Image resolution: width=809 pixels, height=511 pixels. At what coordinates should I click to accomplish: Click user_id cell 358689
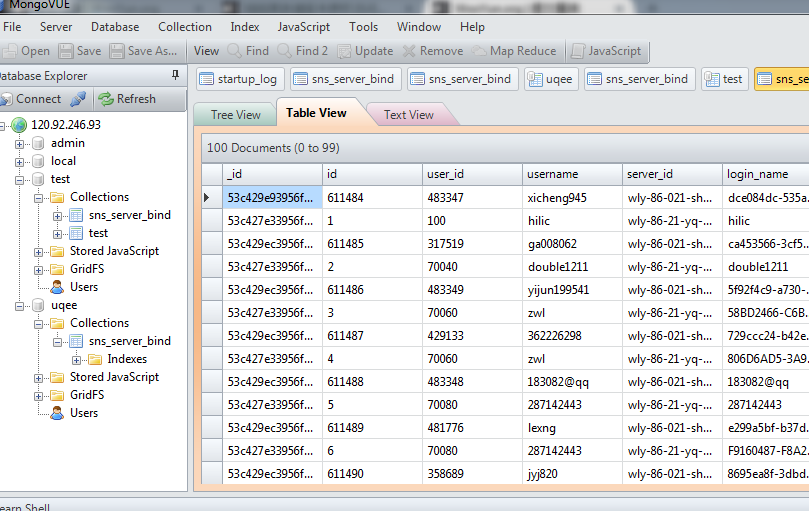tap(473, 473)
